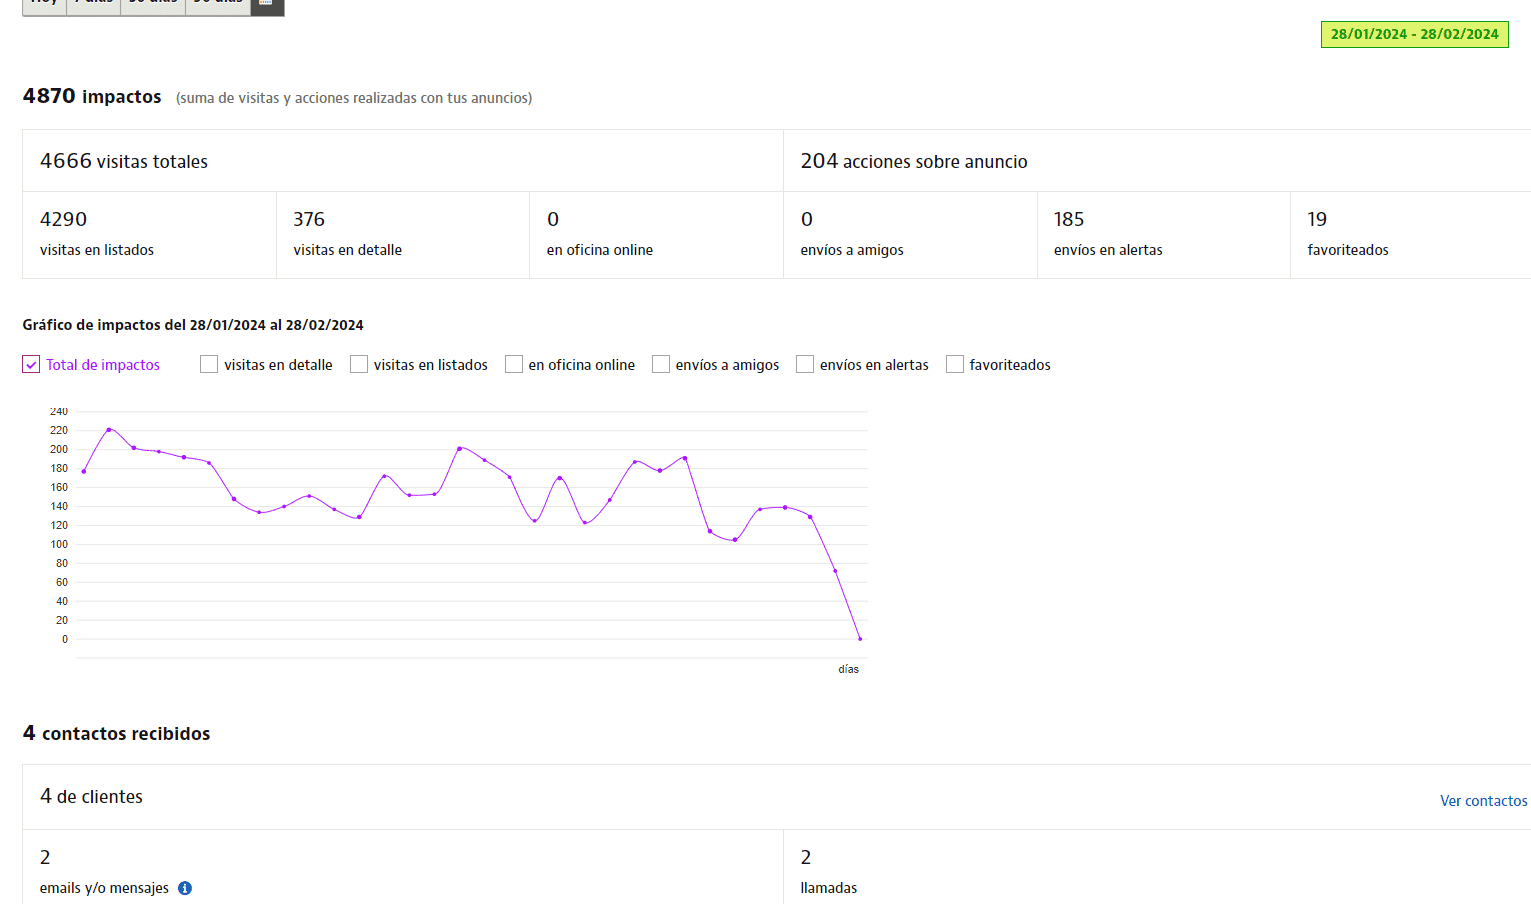Toggle the visitas en listados checkbox

[x=359, y=365]
